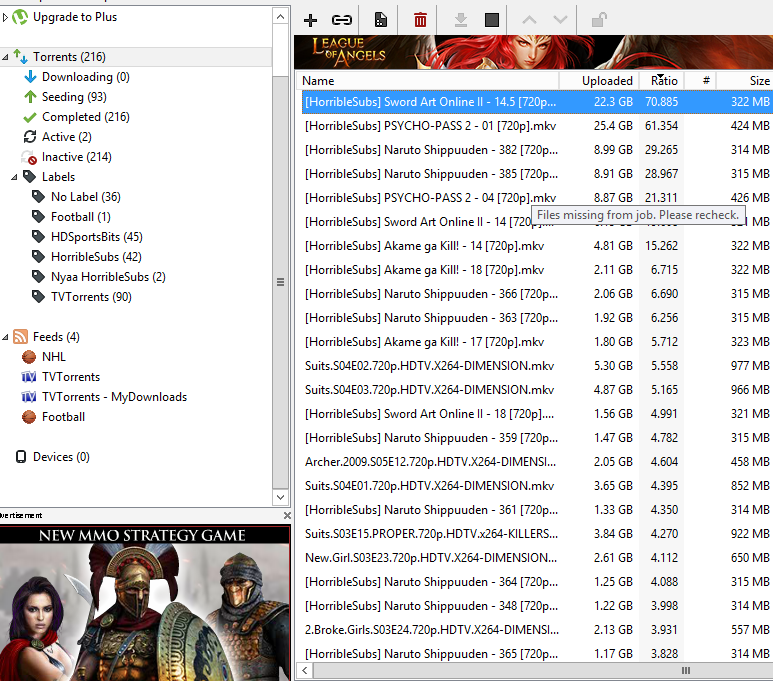This screenshot has height=681, width=773.
Task: Select Archer.2009.S05E12 torrent row
Action: (537, 462)
